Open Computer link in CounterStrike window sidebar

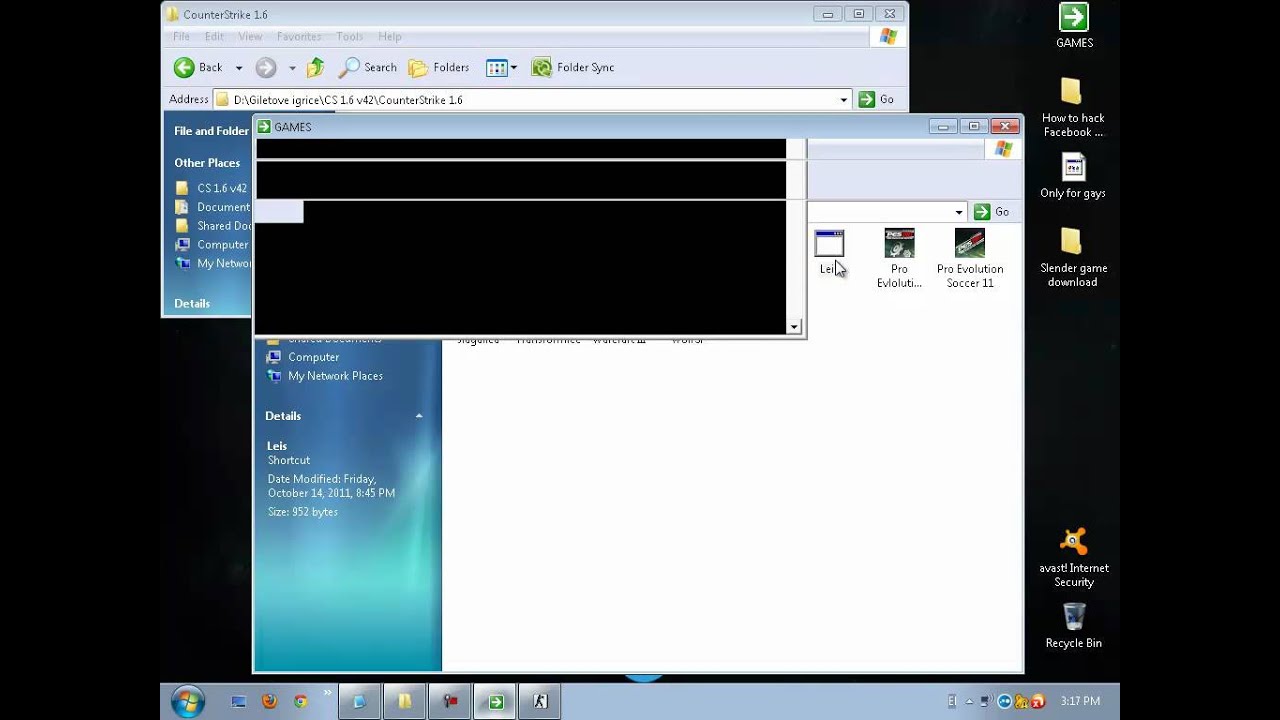coord(212,245)
